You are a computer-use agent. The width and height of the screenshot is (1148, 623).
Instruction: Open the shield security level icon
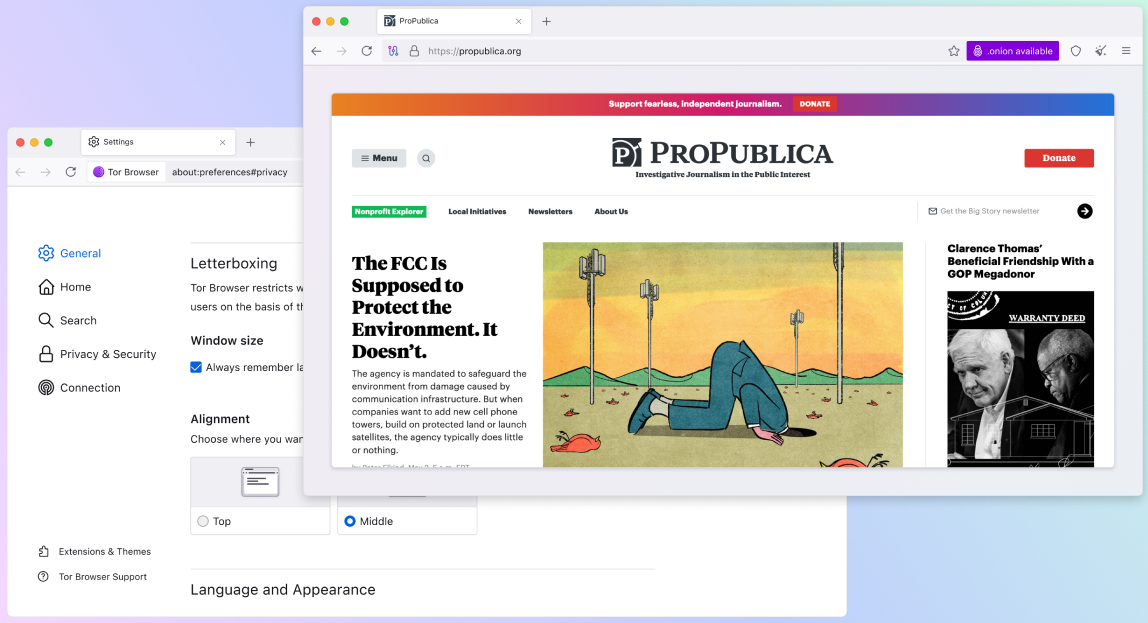pyautogui.click(x=1076, y=51)
